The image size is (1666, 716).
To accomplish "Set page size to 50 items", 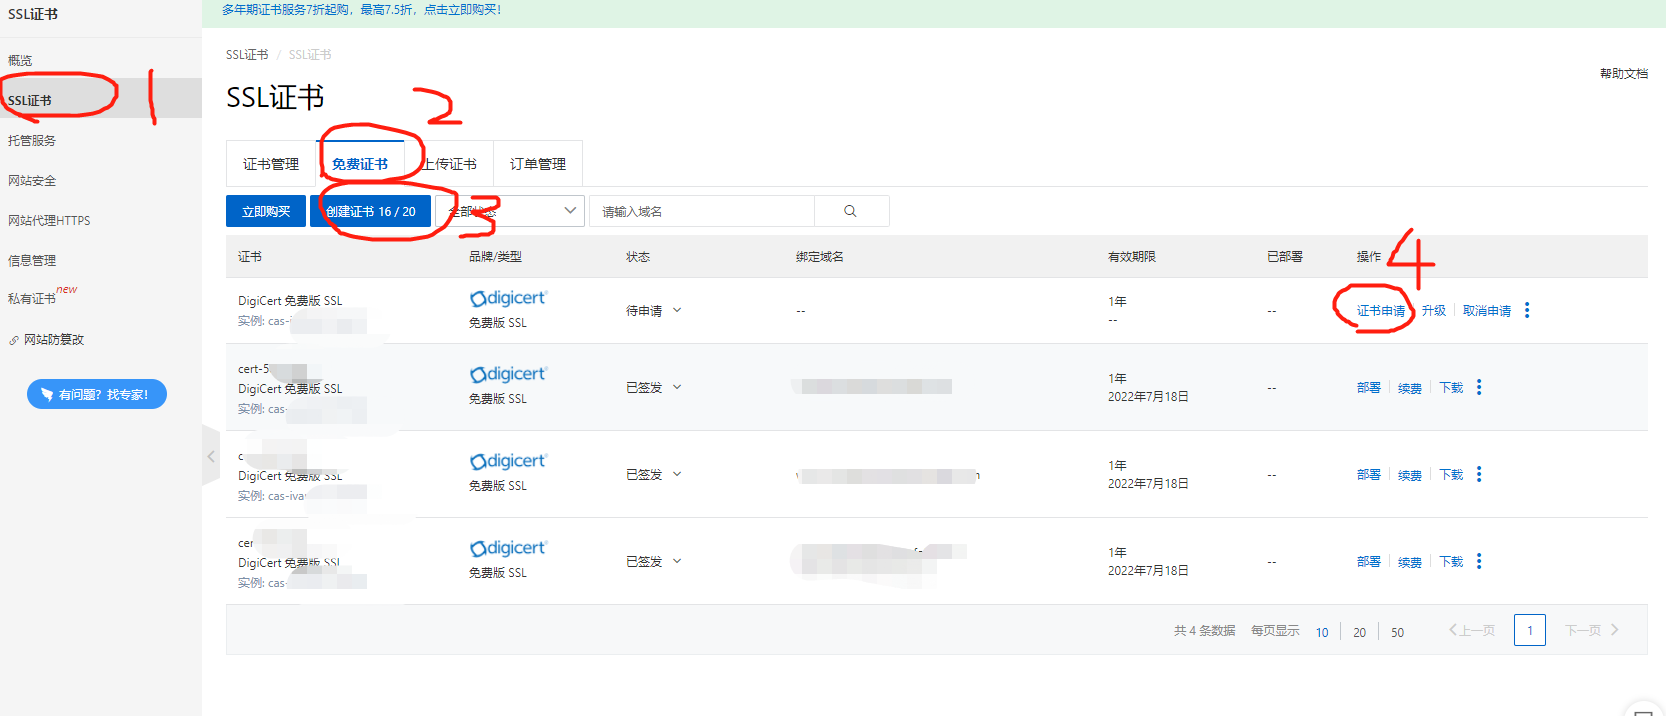I will (x=1397, y=632).
